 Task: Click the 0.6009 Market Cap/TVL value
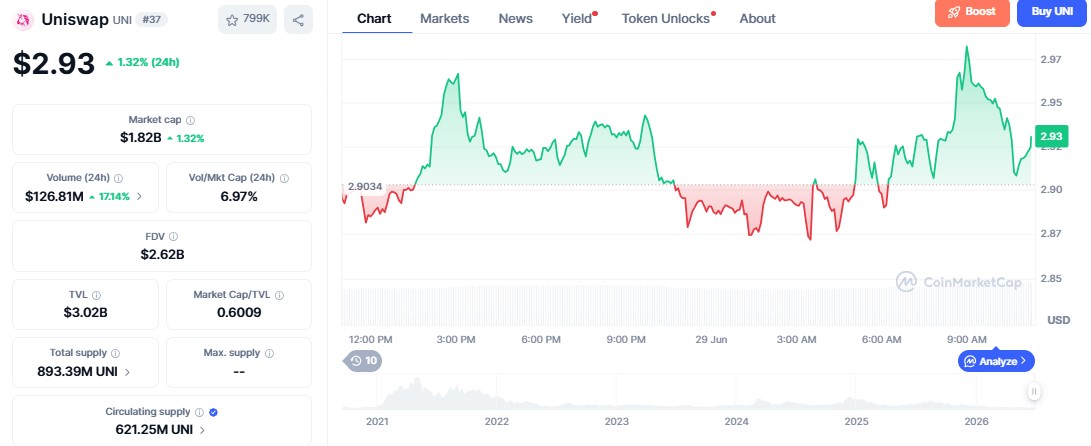[239, 312]
